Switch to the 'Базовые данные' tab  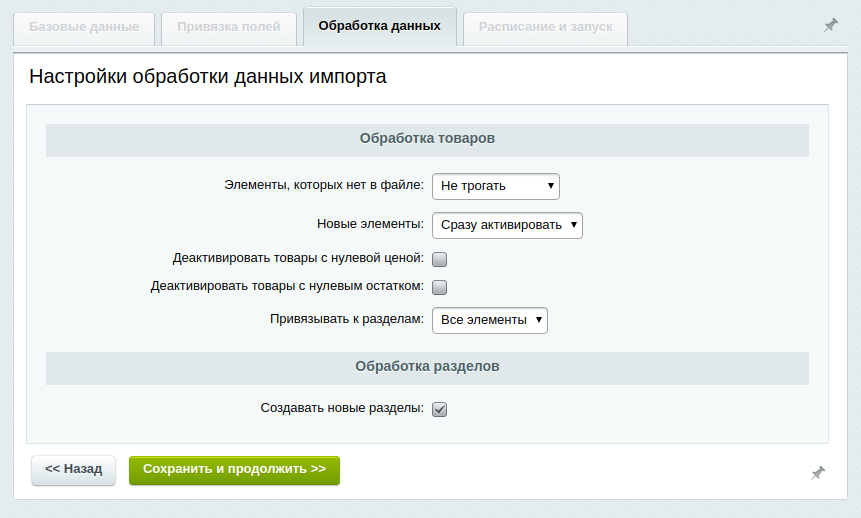coord(84,27)
